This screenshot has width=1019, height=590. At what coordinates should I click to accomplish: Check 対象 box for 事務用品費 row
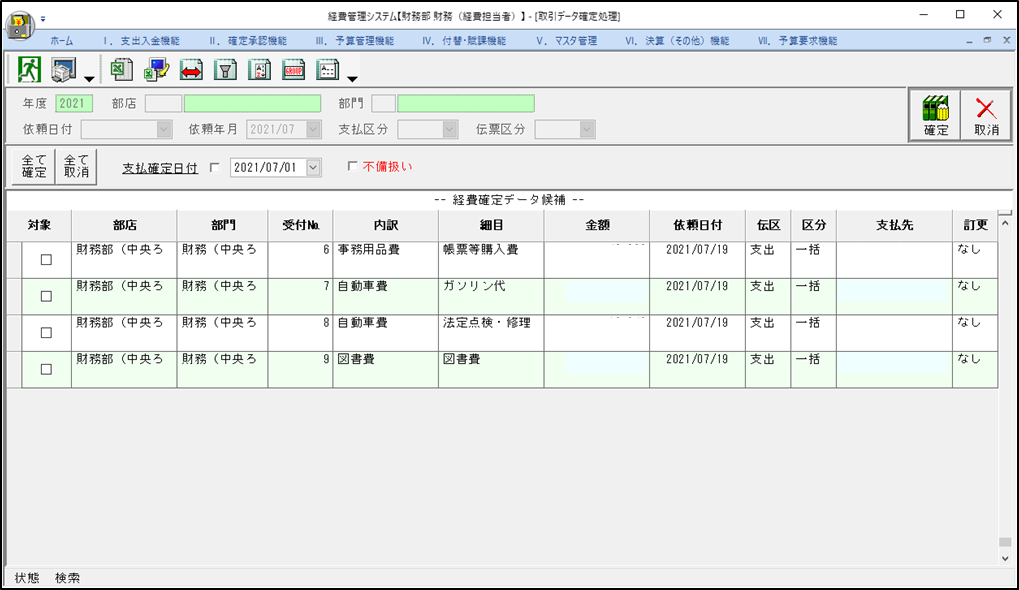pyautogui.click(x=46, y=259)
